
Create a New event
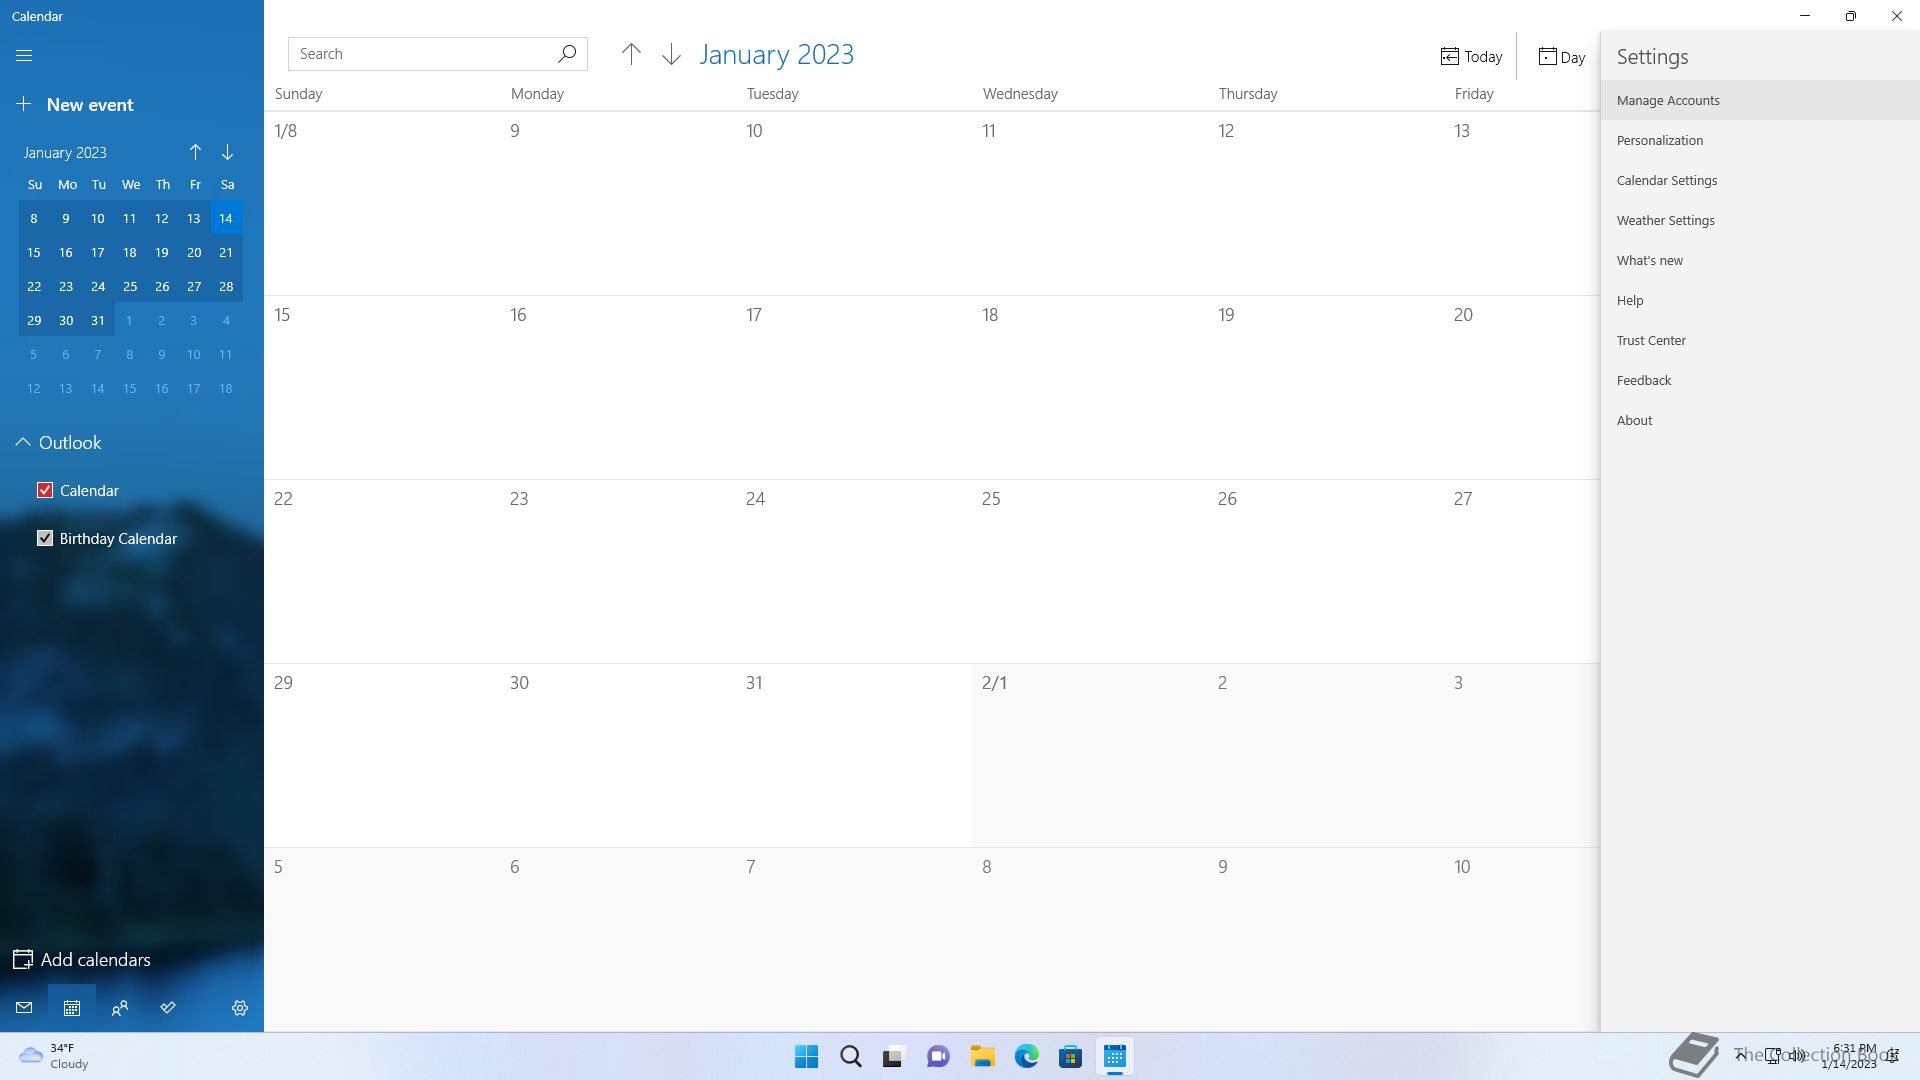[x=75, y=105]
